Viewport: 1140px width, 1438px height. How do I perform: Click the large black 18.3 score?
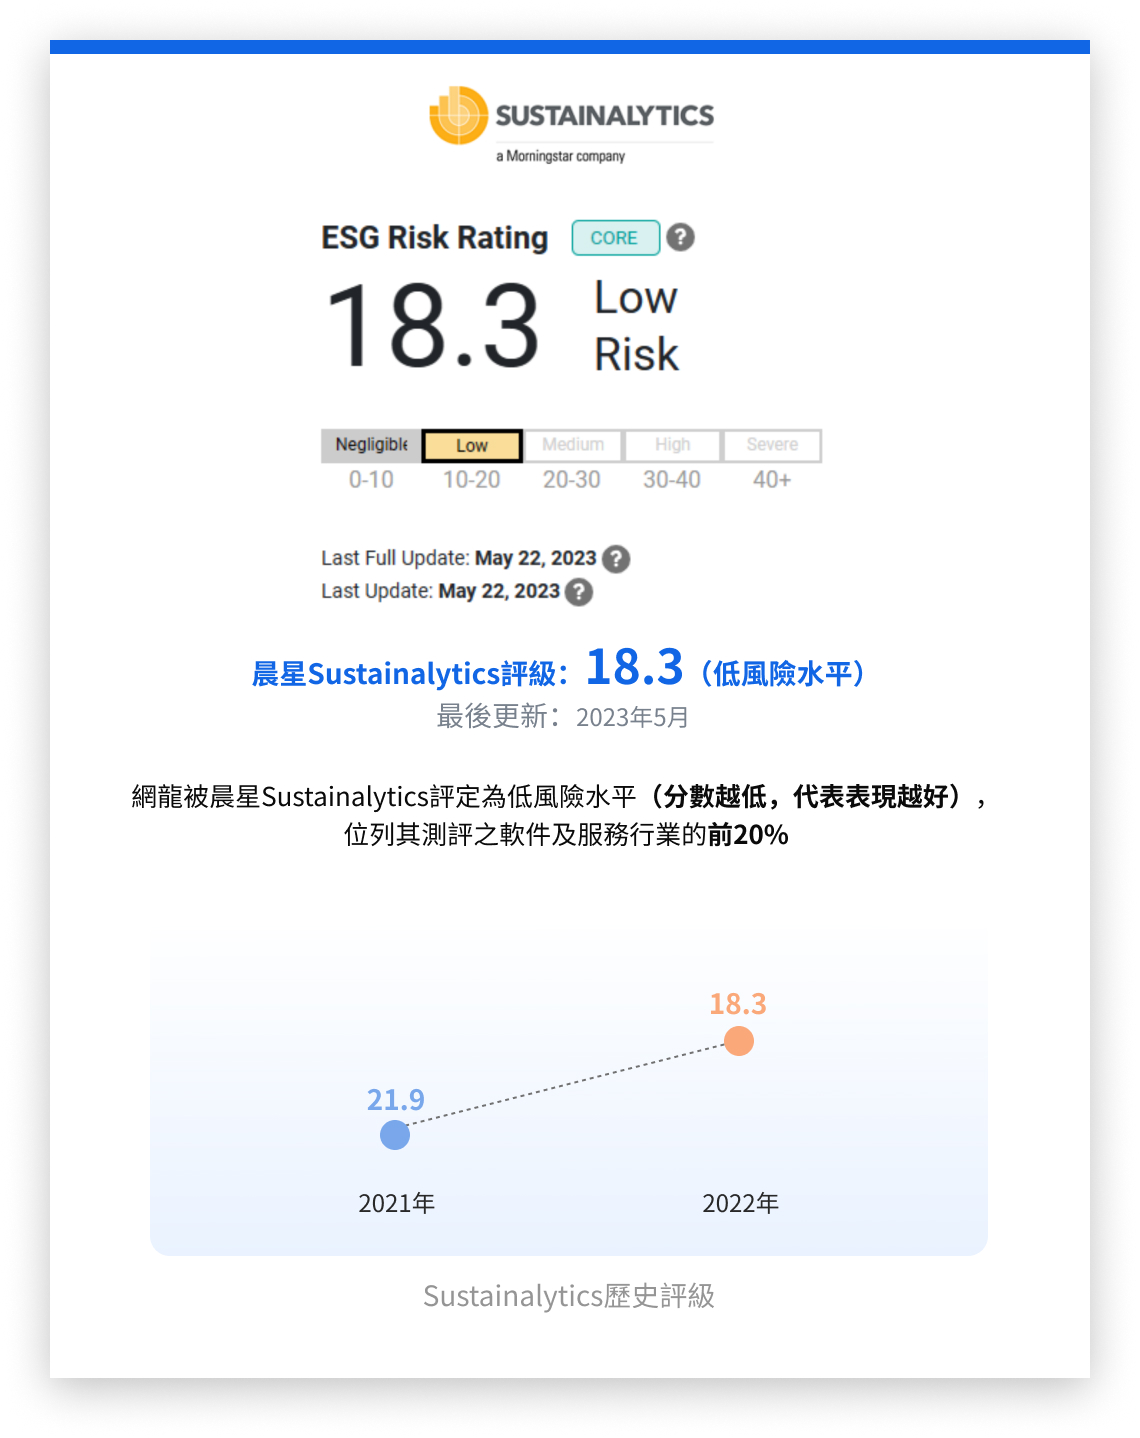(433, 326)
